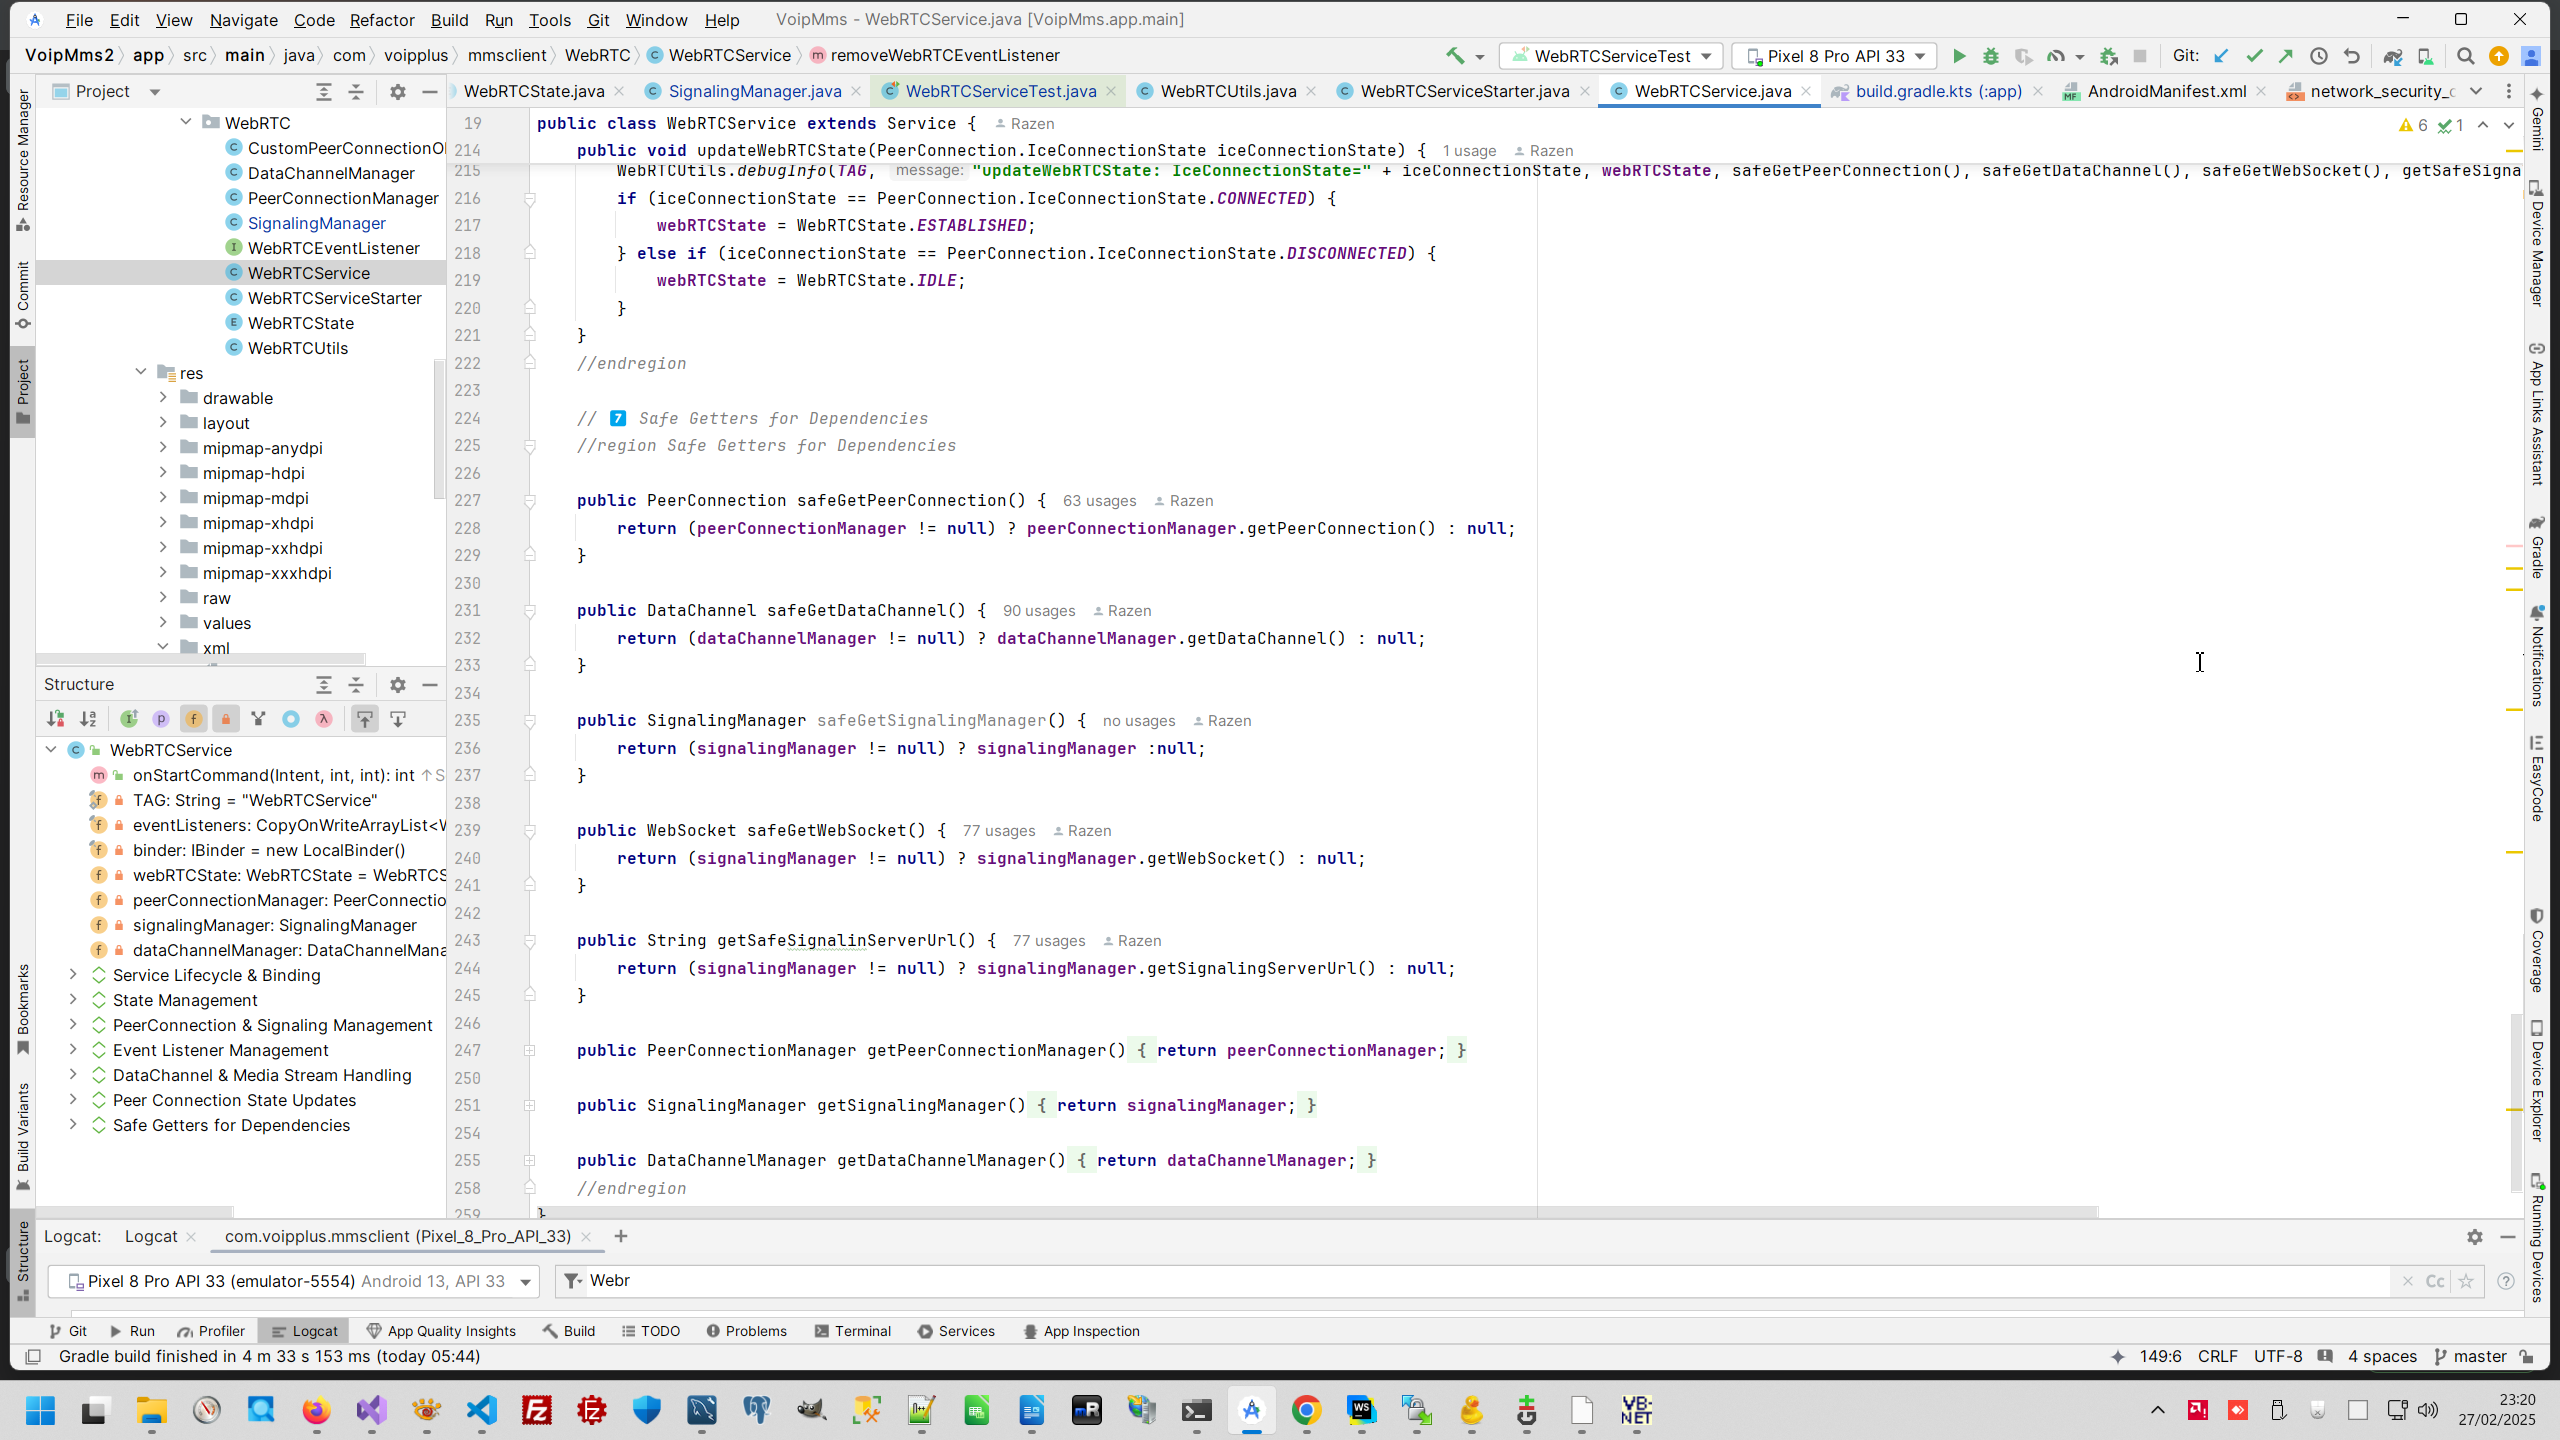Expand State Management group in Structure
2560x1440 pixels.
click(x=73, y=1000)
